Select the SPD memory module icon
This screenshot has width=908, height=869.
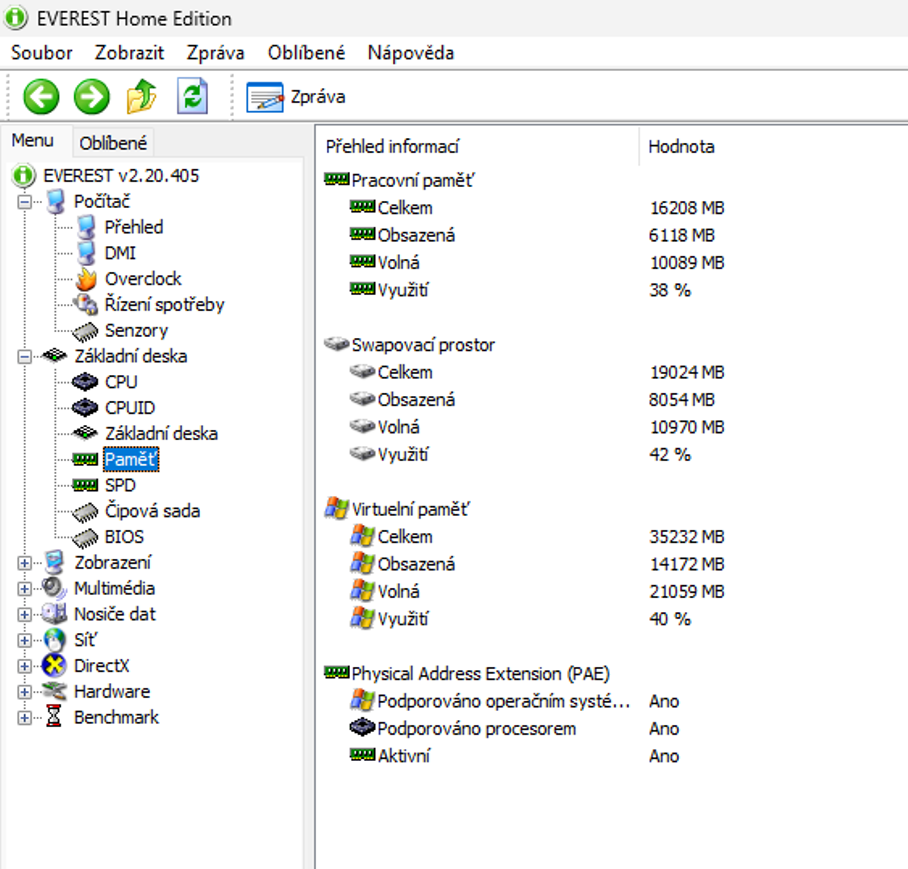tap(86, 485)
